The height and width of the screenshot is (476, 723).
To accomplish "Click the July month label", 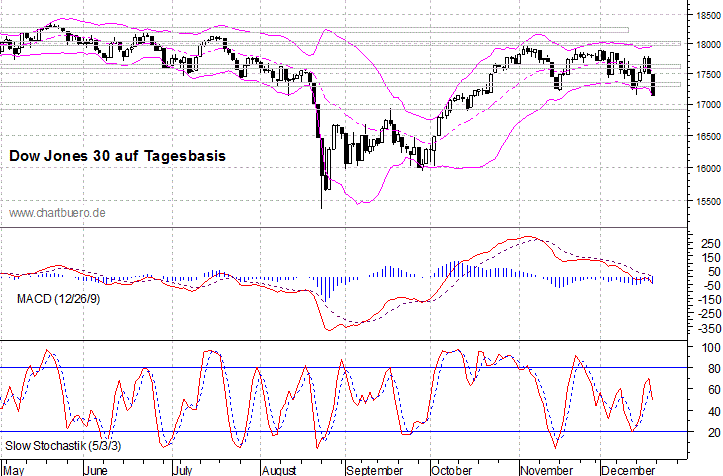I will (x=182, y=470).
